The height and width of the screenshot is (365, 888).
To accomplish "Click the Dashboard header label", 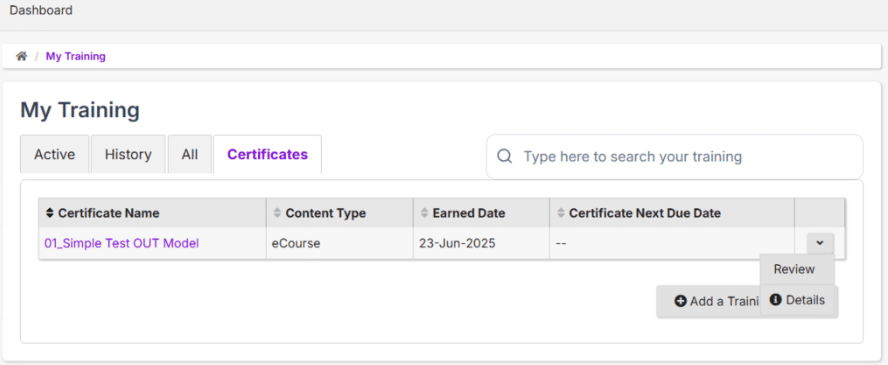I will (x=41, y=10).
